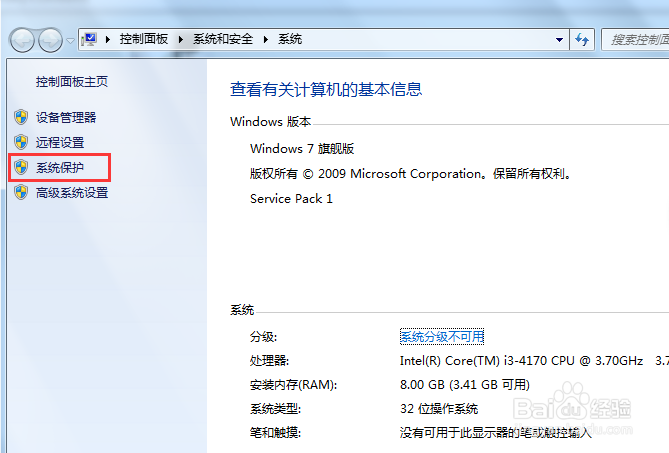Click the shield icon beside 系统保护
669x453 pixels.
tap(21, 167)
